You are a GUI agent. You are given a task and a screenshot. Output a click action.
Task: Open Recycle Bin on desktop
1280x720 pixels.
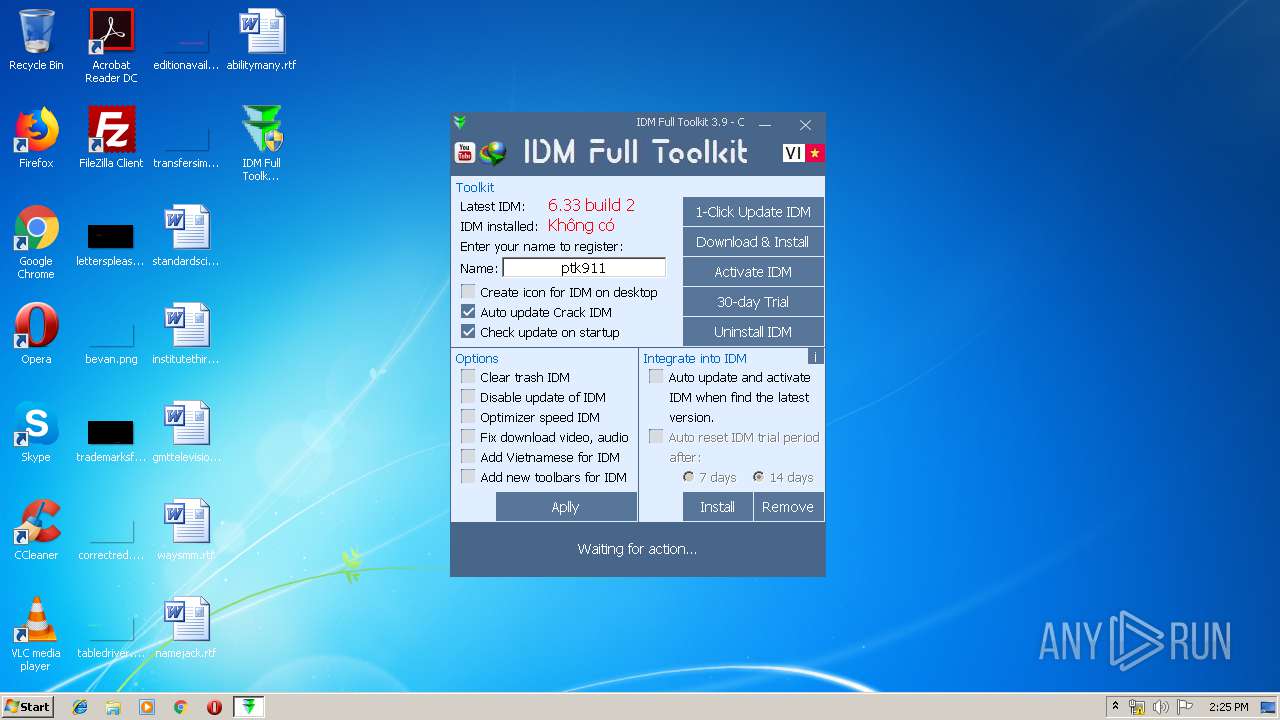pos(36,40)
